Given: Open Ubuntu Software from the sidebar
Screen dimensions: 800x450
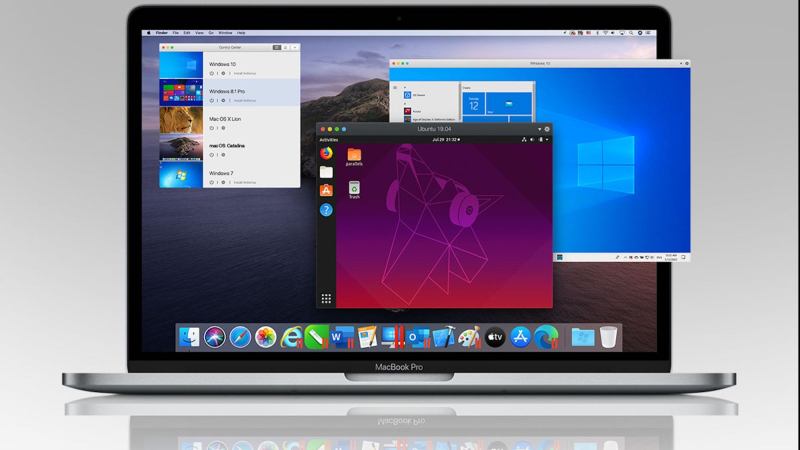Looking at the screenshot, I should pos(326,191).
